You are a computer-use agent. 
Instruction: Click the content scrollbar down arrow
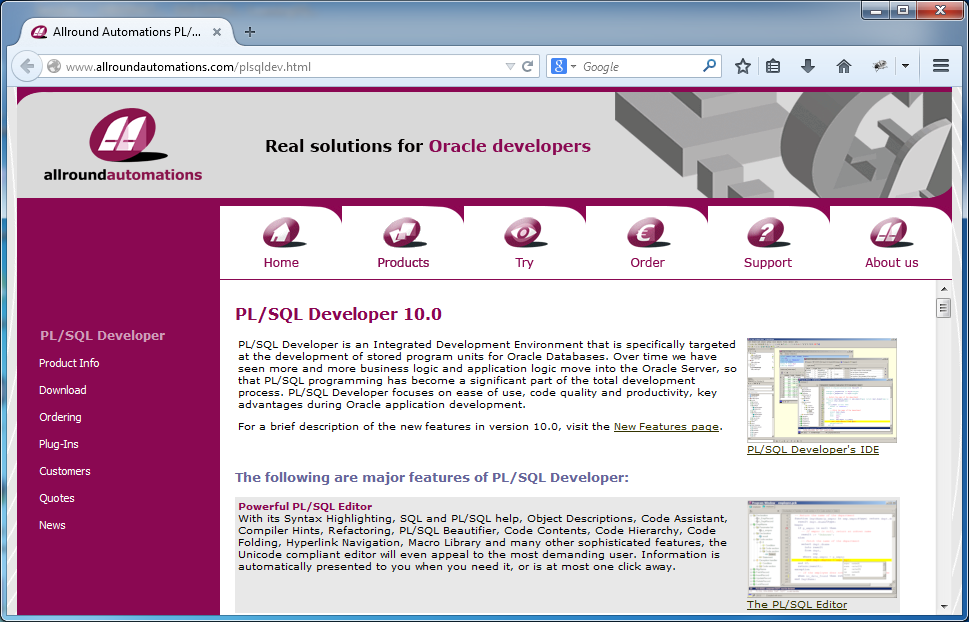click(x=944, y=607)
